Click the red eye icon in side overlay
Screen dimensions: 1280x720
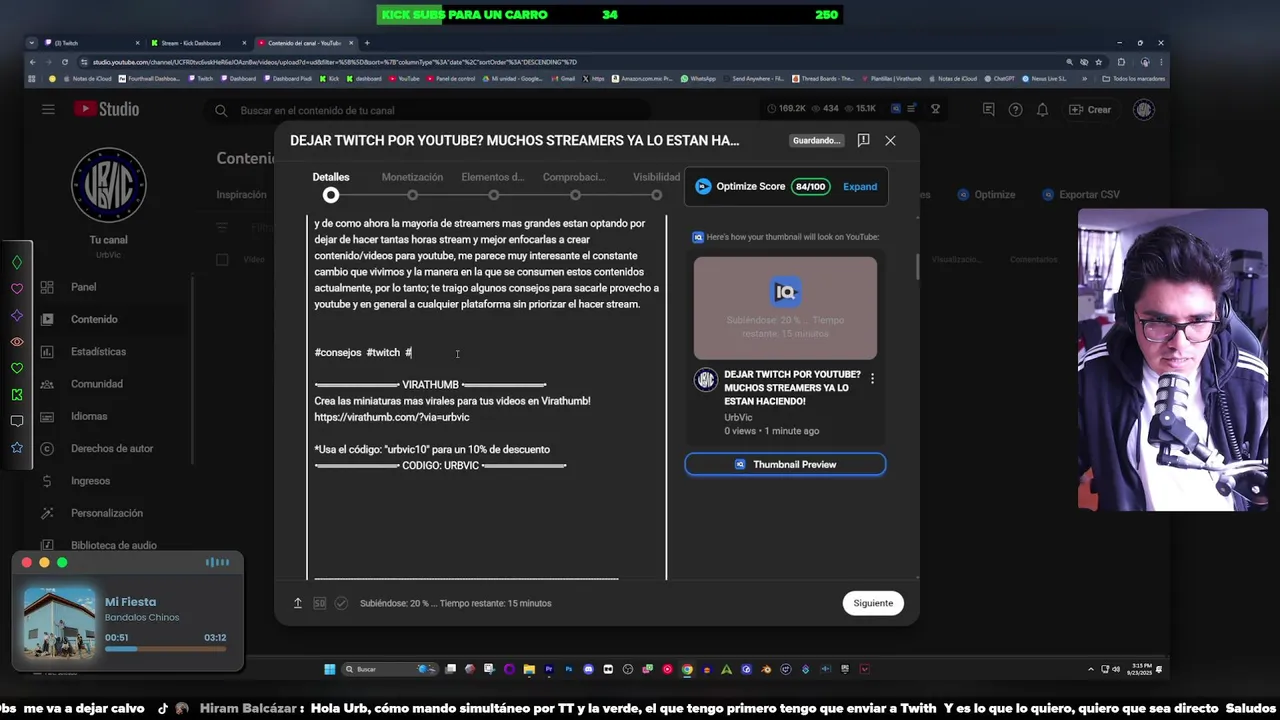coord(17,342)
